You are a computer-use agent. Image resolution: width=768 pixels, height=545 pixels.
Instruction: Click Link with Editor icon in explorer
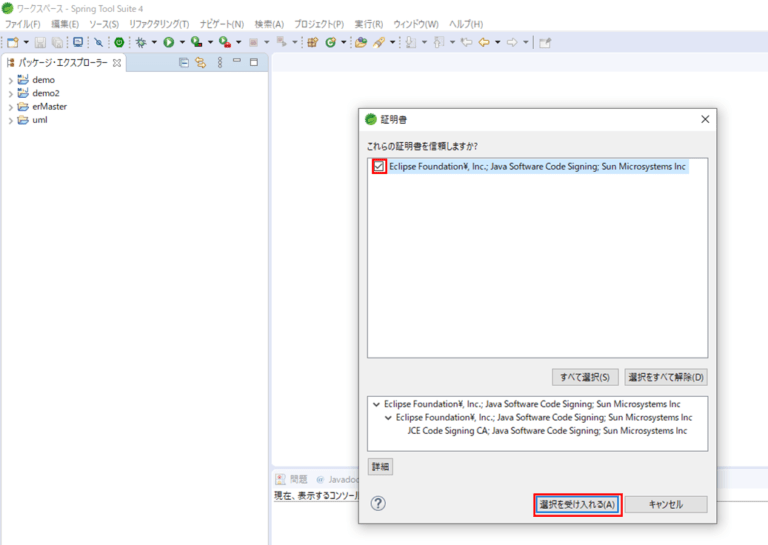coord(200,62)
